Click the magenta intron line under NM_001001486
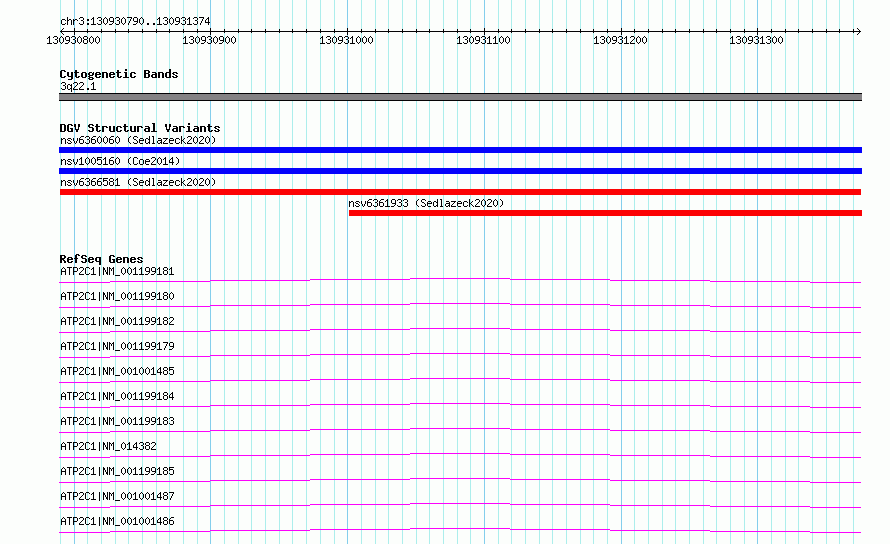This screenshot has height=544, width=890. (460, 529)
